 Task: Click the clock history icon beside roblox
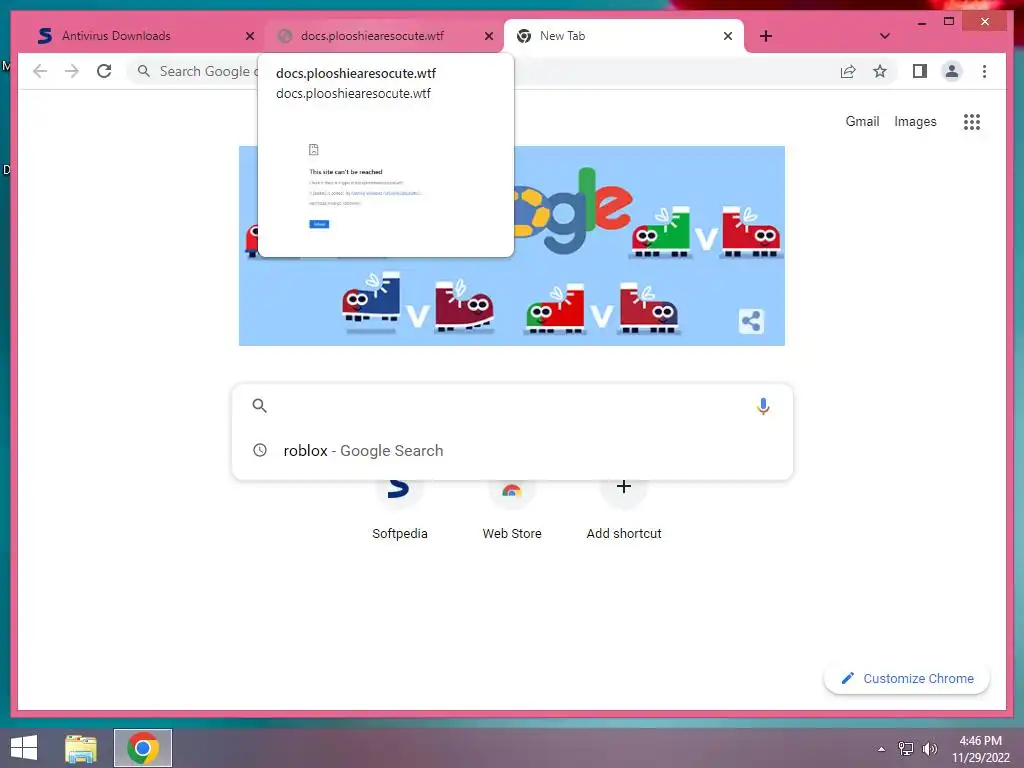[x=260, y=450]
